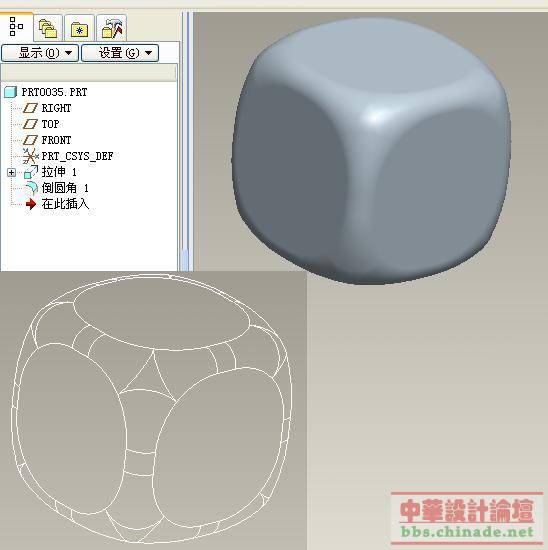The width and height of the screenshot is (548, 550).
Task: Open the Favorites tab with tools icon
Action: tap(112, 28)
